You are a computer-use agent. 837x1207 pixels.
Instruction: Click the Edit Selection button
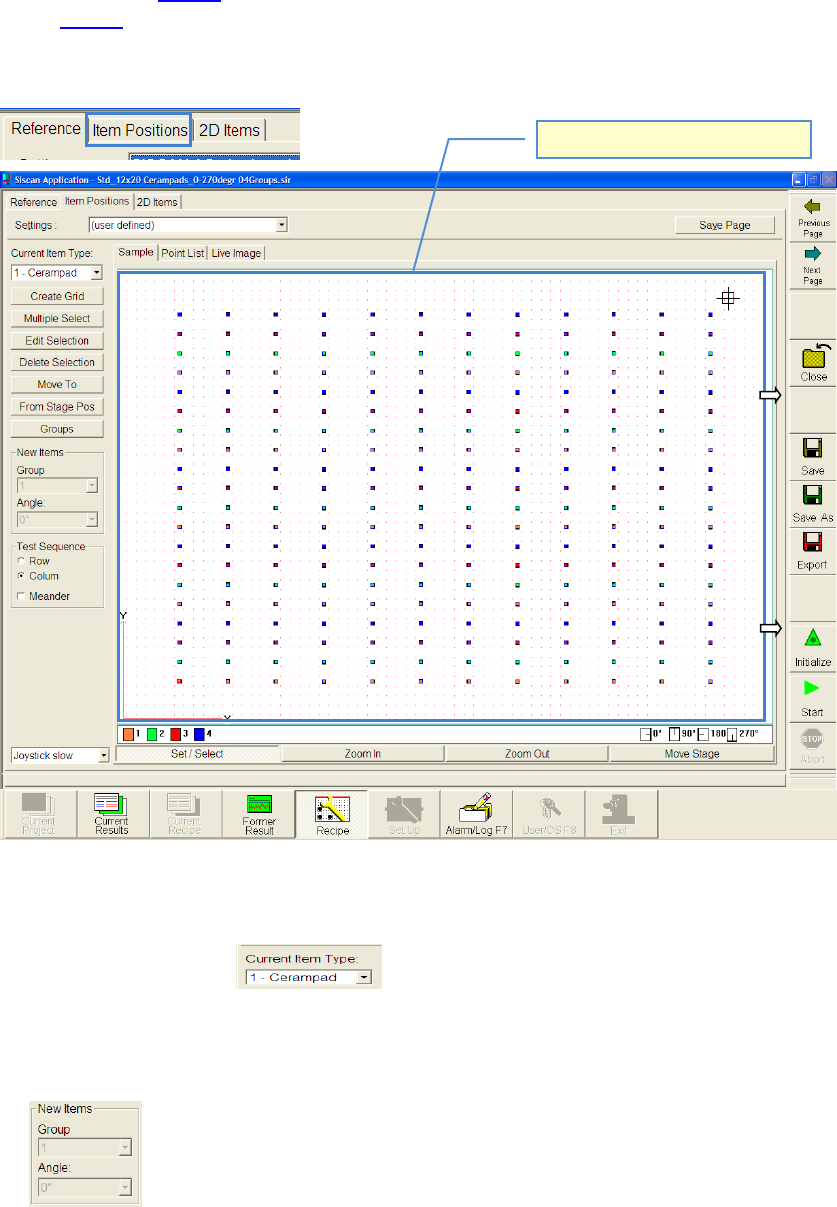57,340
